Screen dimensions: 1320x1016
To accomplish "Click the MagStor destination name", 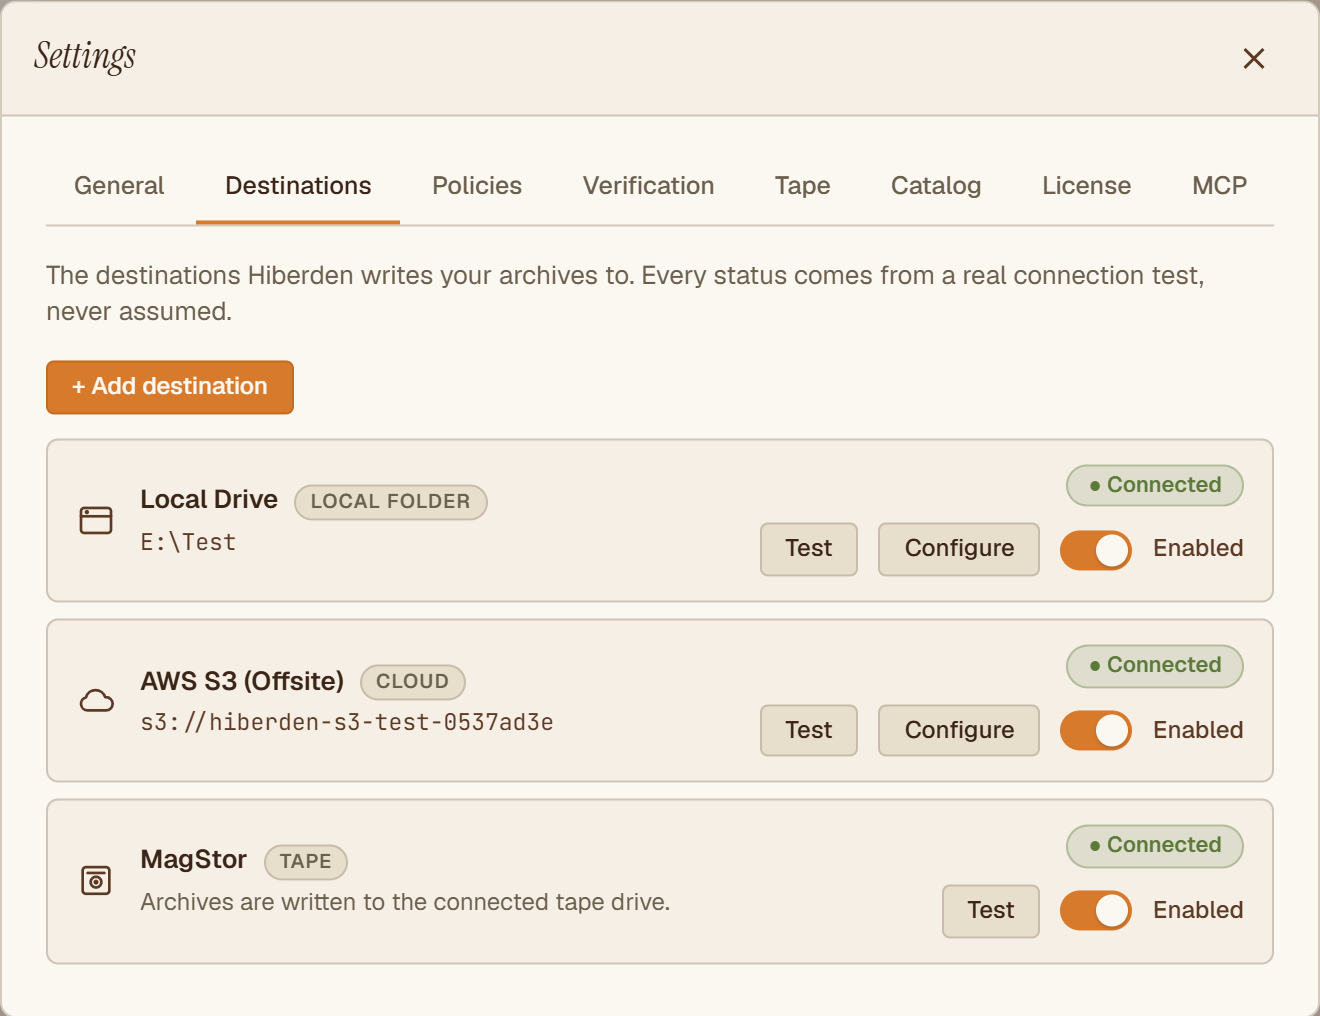I will [194, 860].
